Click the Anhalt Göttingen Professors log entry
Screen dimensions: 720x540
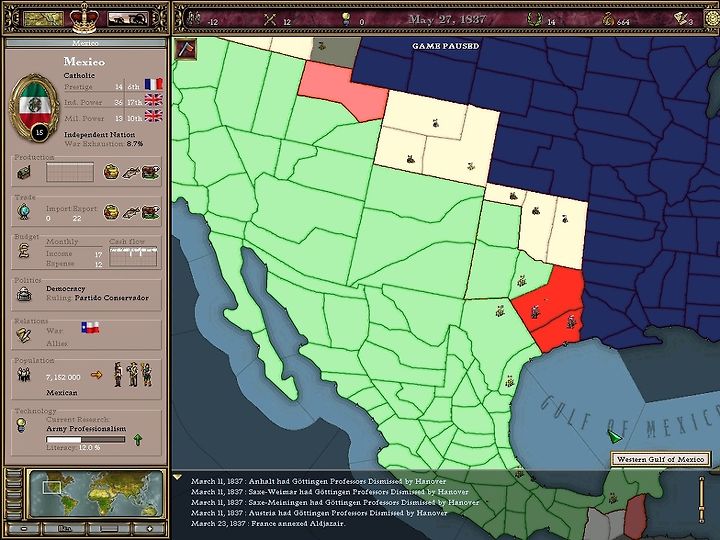coord(319,481)
